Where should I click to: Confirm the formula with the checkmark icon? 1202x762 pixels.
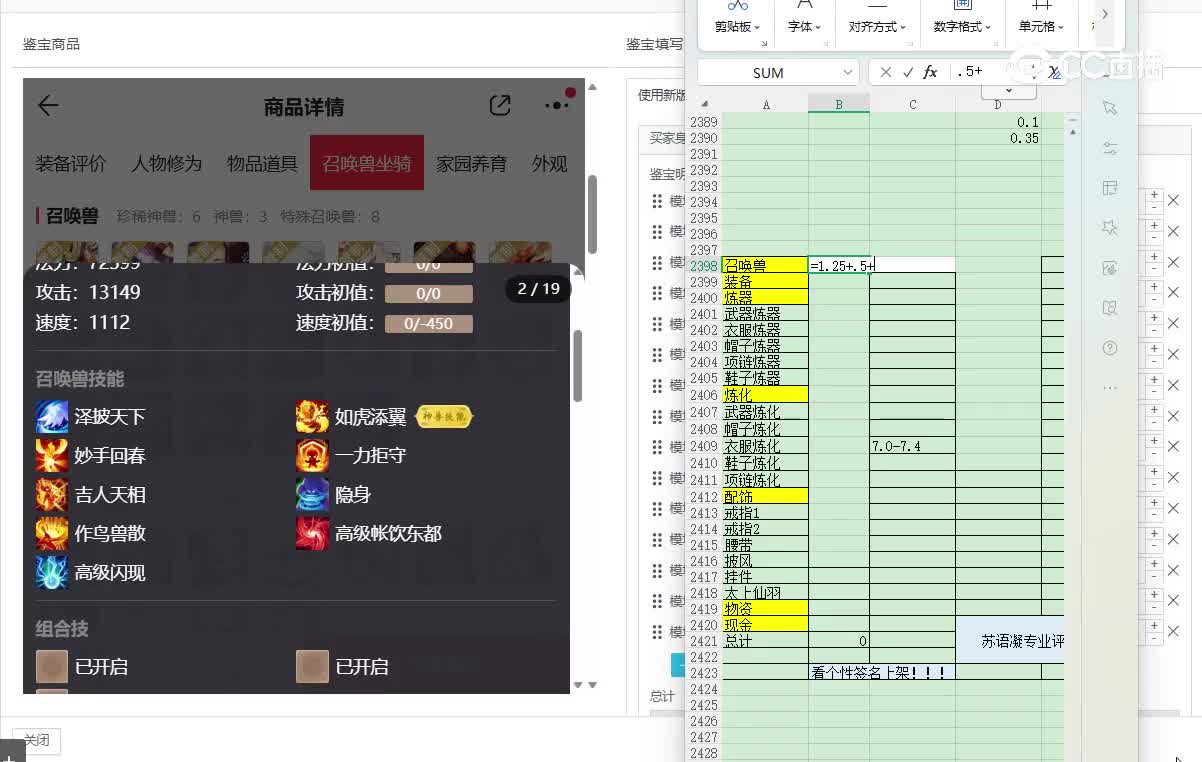pyautogui.click(x=908, y=72)
